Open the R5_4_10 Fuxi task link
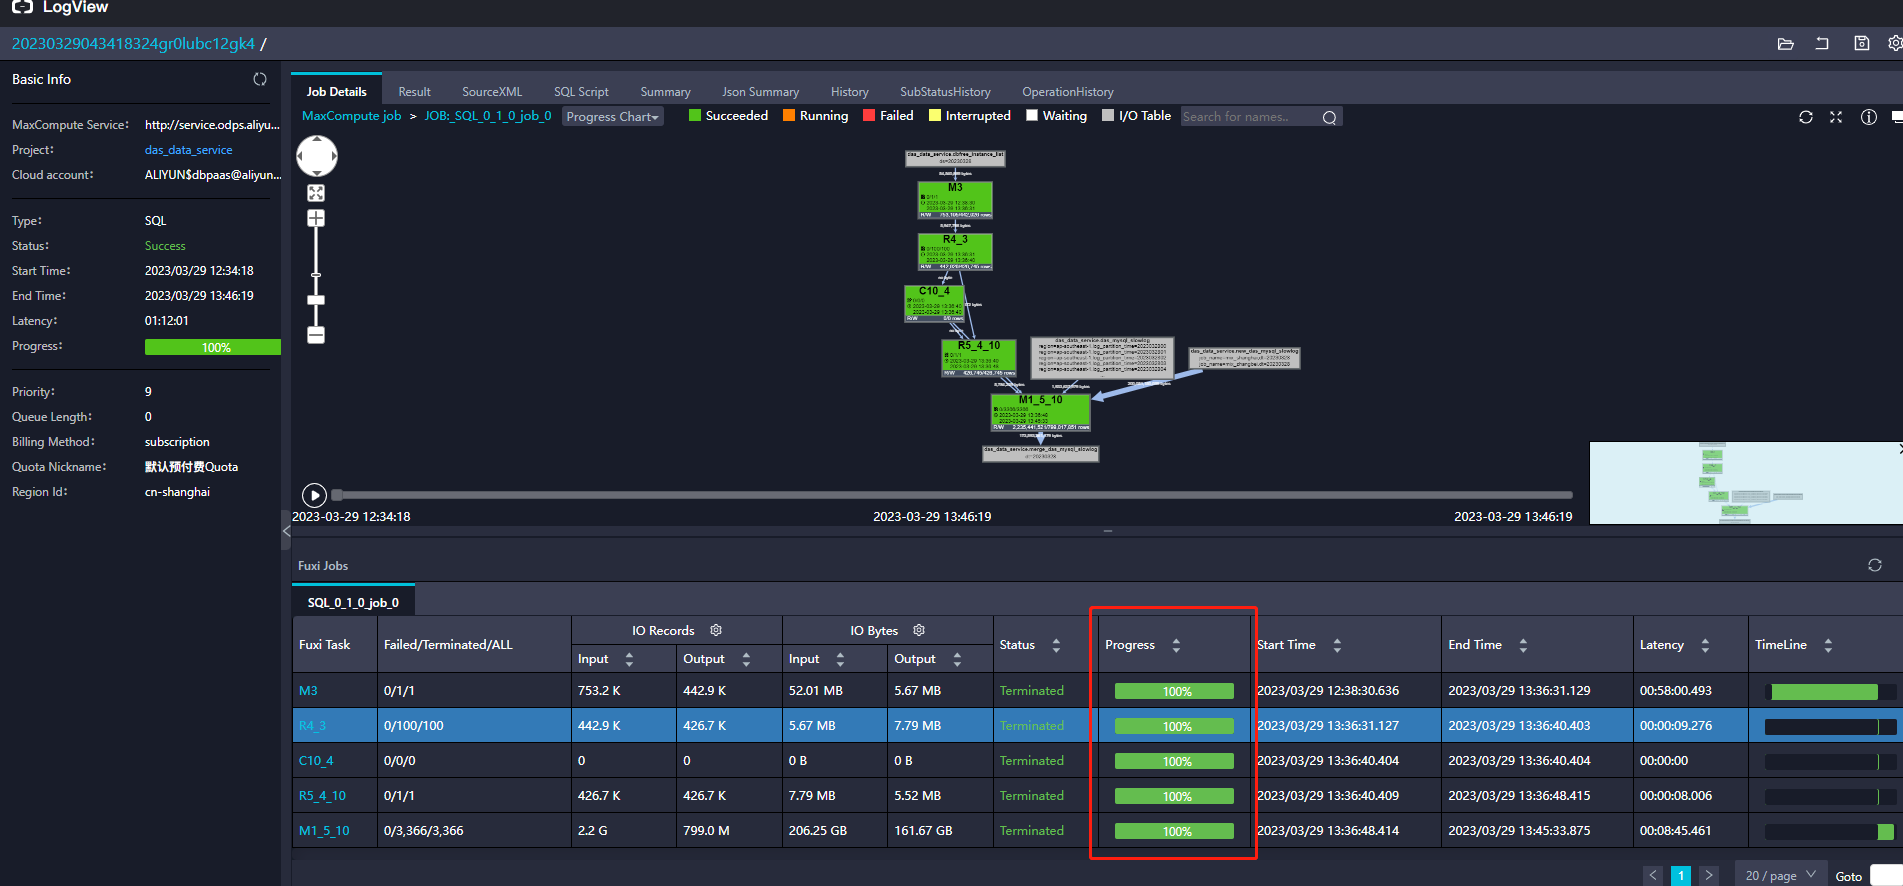Image resolution: width=1903 pixels, height=886 pixels. (x=322, y=796)
